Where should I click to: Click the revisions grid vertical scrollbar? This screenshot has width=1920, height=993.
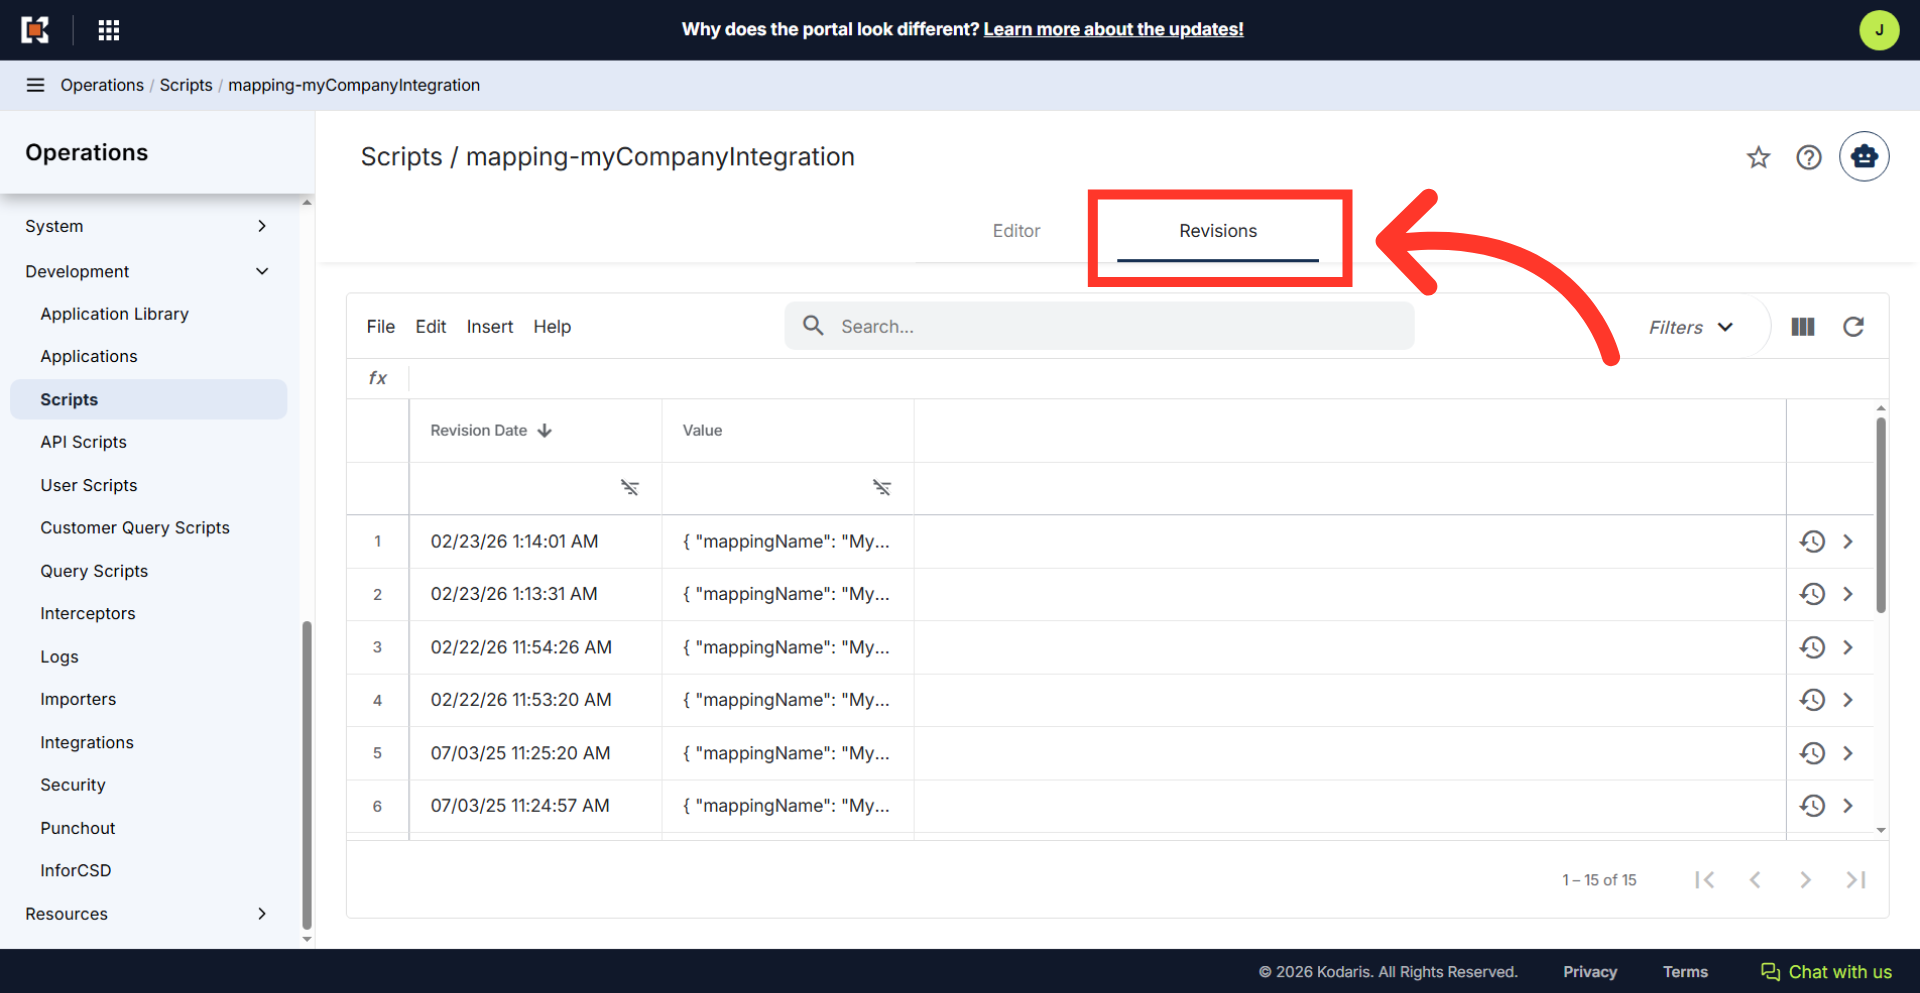pyautogui.click(x=1881, y=515)
